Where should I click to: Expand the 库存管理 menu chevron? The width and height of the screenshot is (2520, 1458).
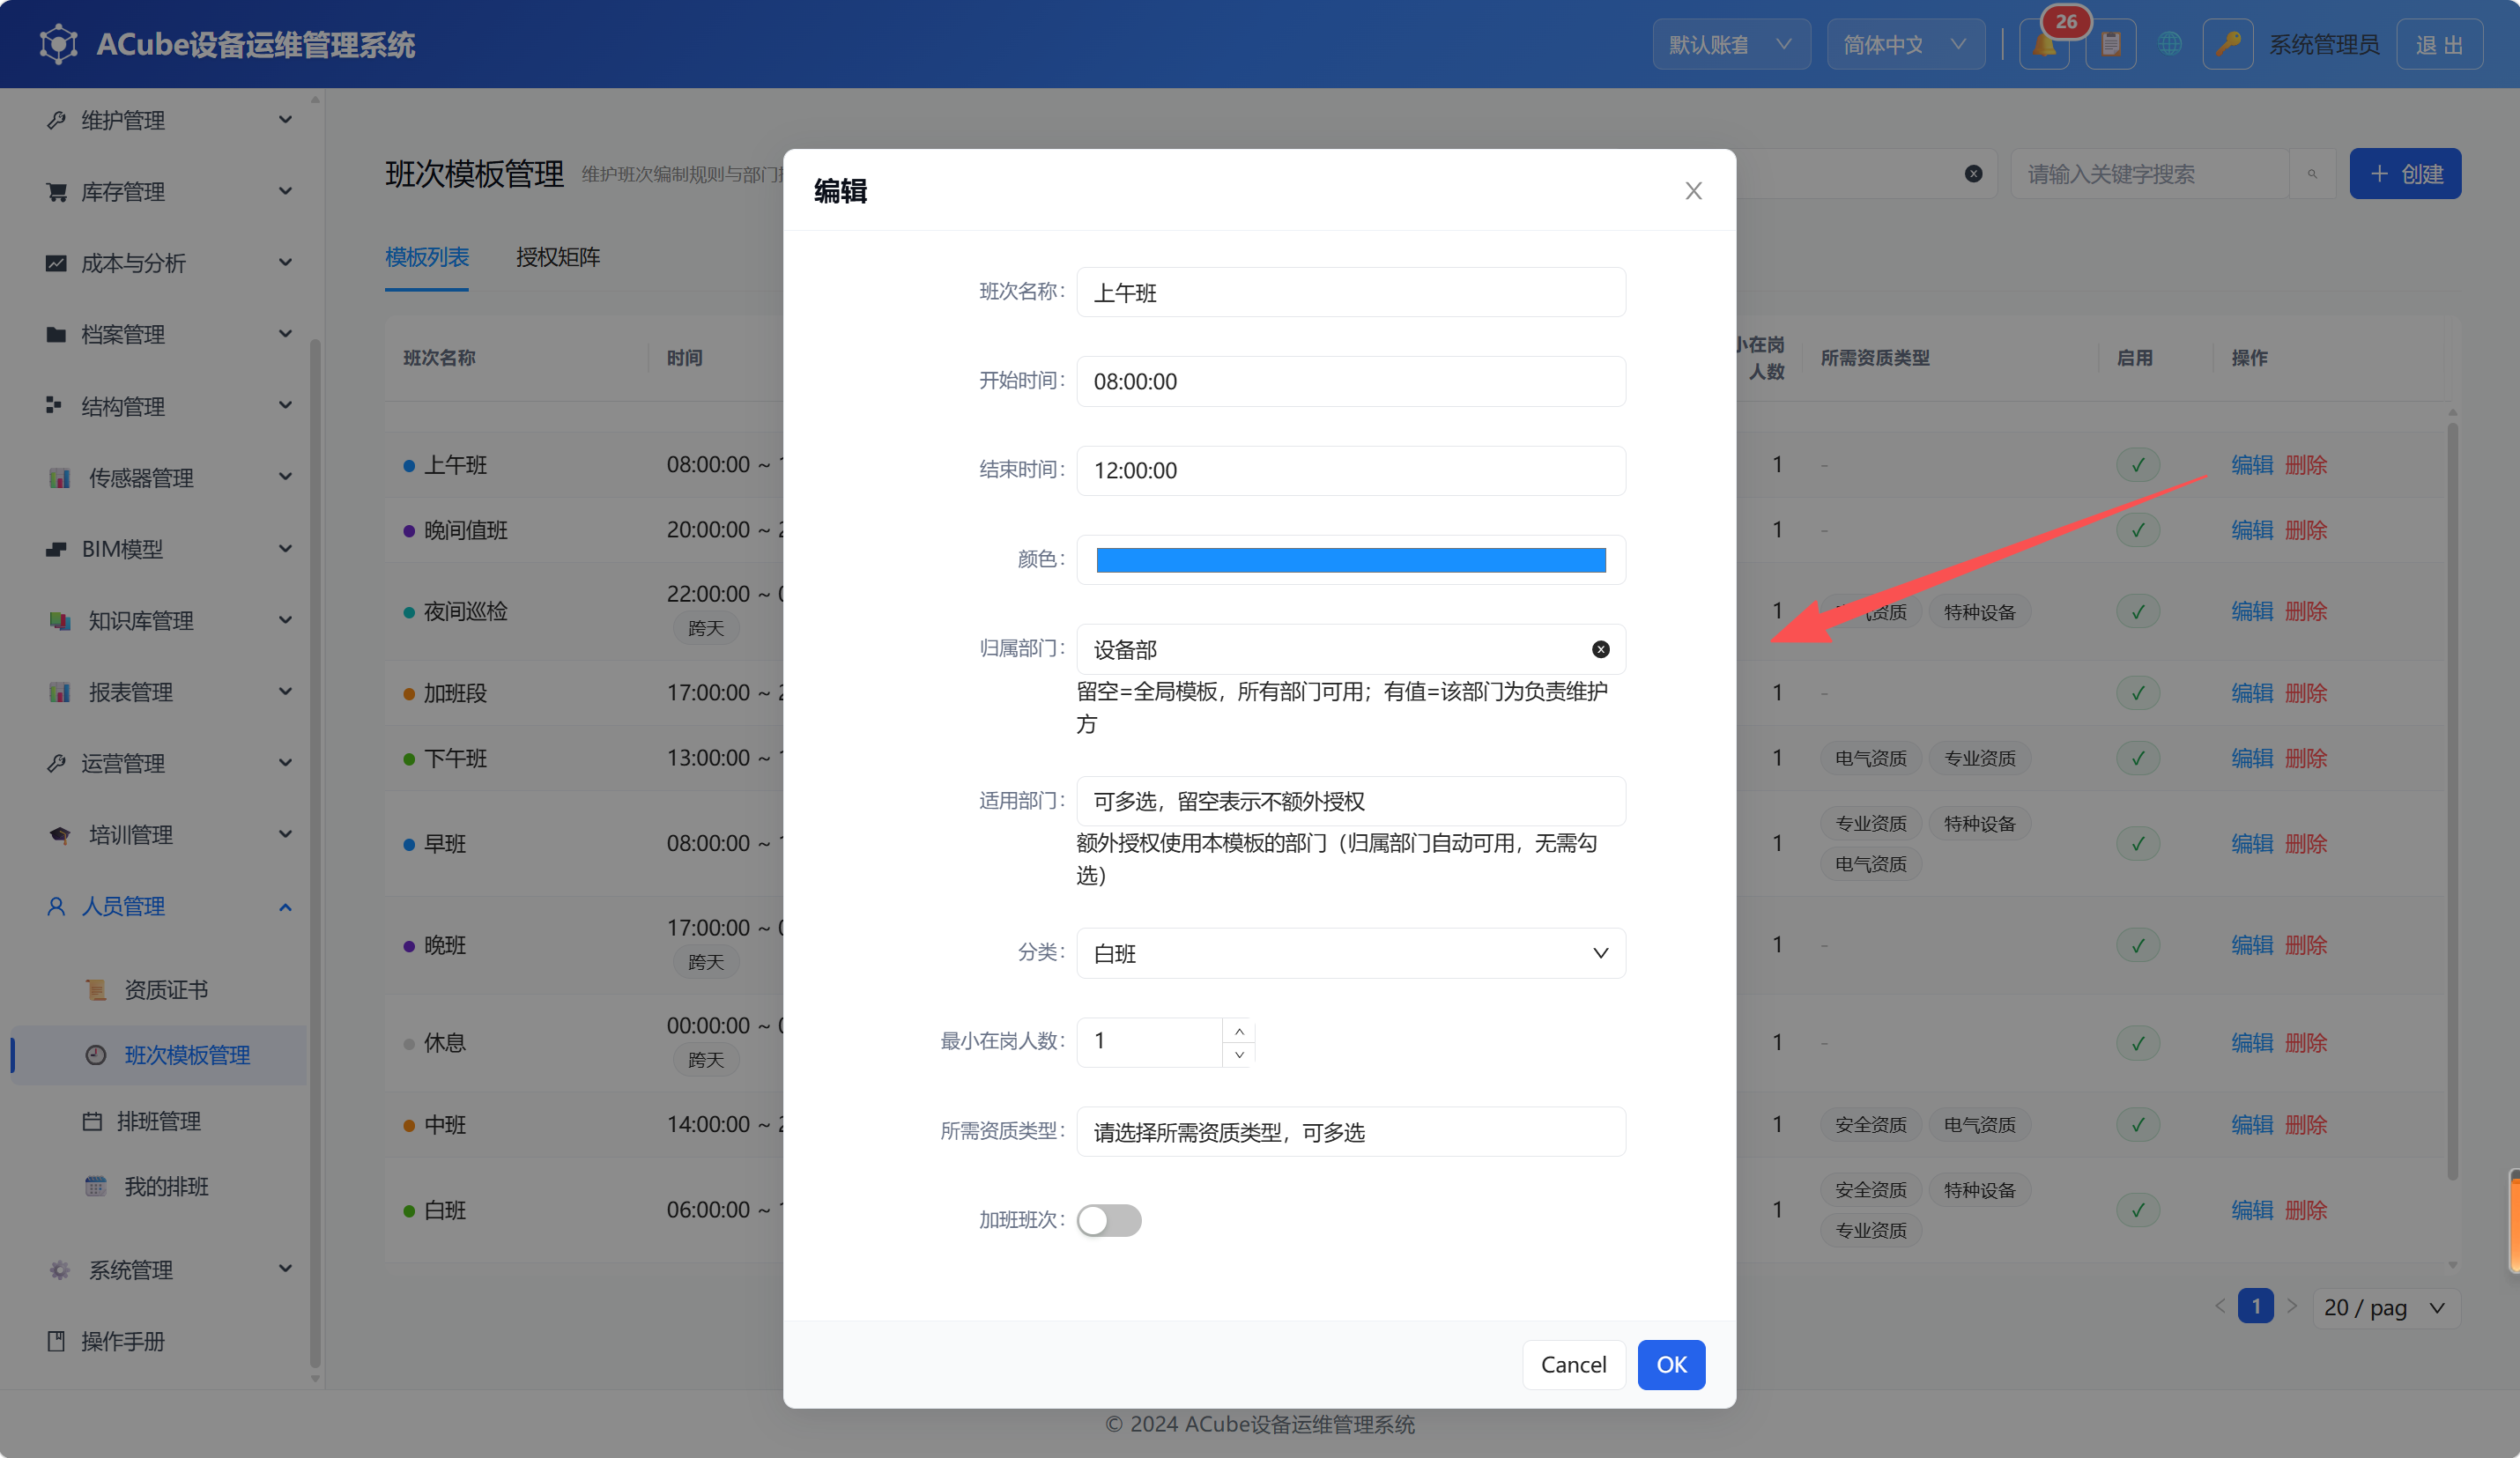(x=285, y=191)
